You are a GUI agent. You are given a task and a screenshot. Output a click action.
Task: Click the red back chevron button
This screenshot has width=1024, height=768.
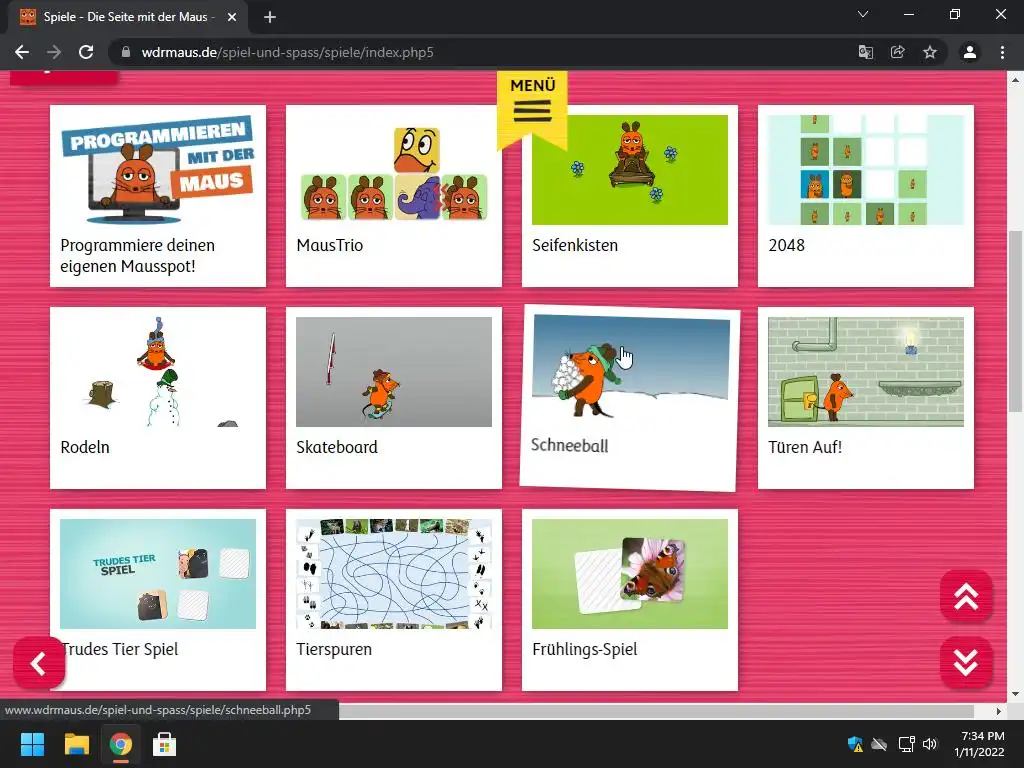click(x=39, y=664)
